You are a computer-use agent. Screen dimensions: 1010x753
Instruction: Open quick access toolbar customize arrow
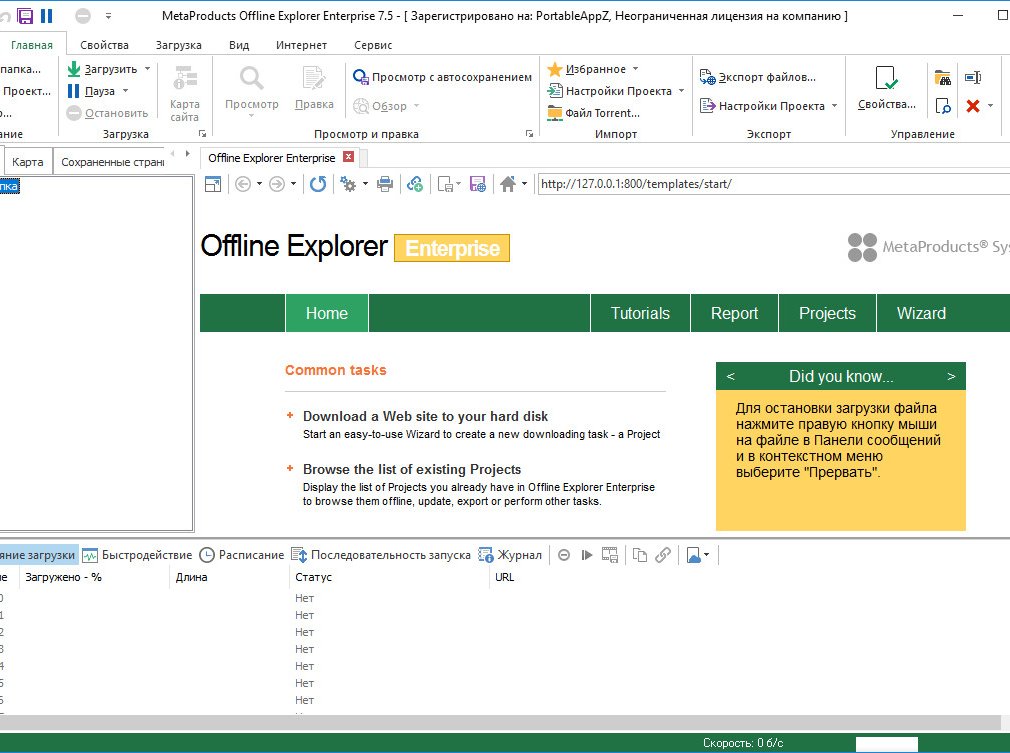[x=108, y=15]
